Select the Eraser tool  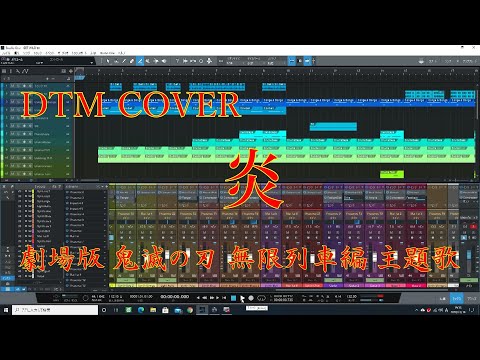click(x=132, y=61)
